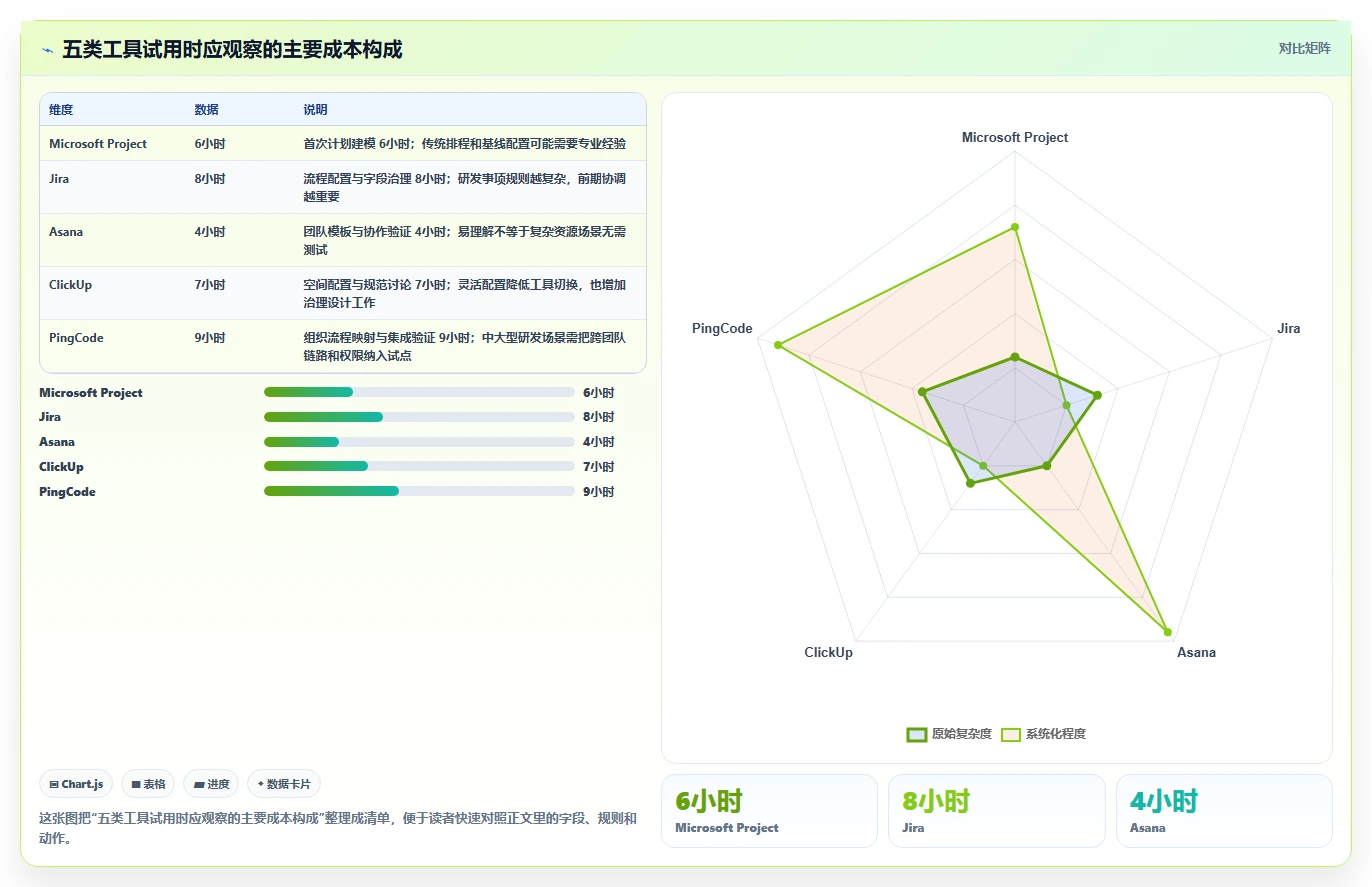Click the 7小时 value in the table
1372x887 pixels.
(x=210, y=285)
